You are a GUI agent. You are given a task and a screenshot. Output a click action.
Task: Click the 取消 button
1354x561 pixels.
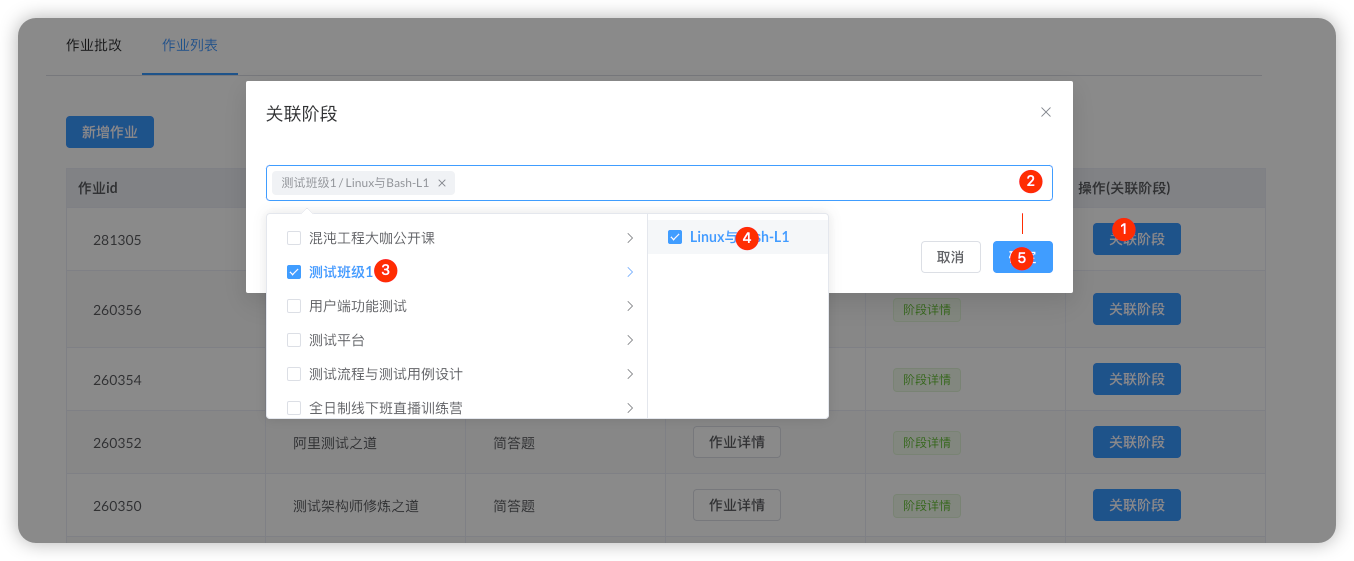click(x=950, y=257)
